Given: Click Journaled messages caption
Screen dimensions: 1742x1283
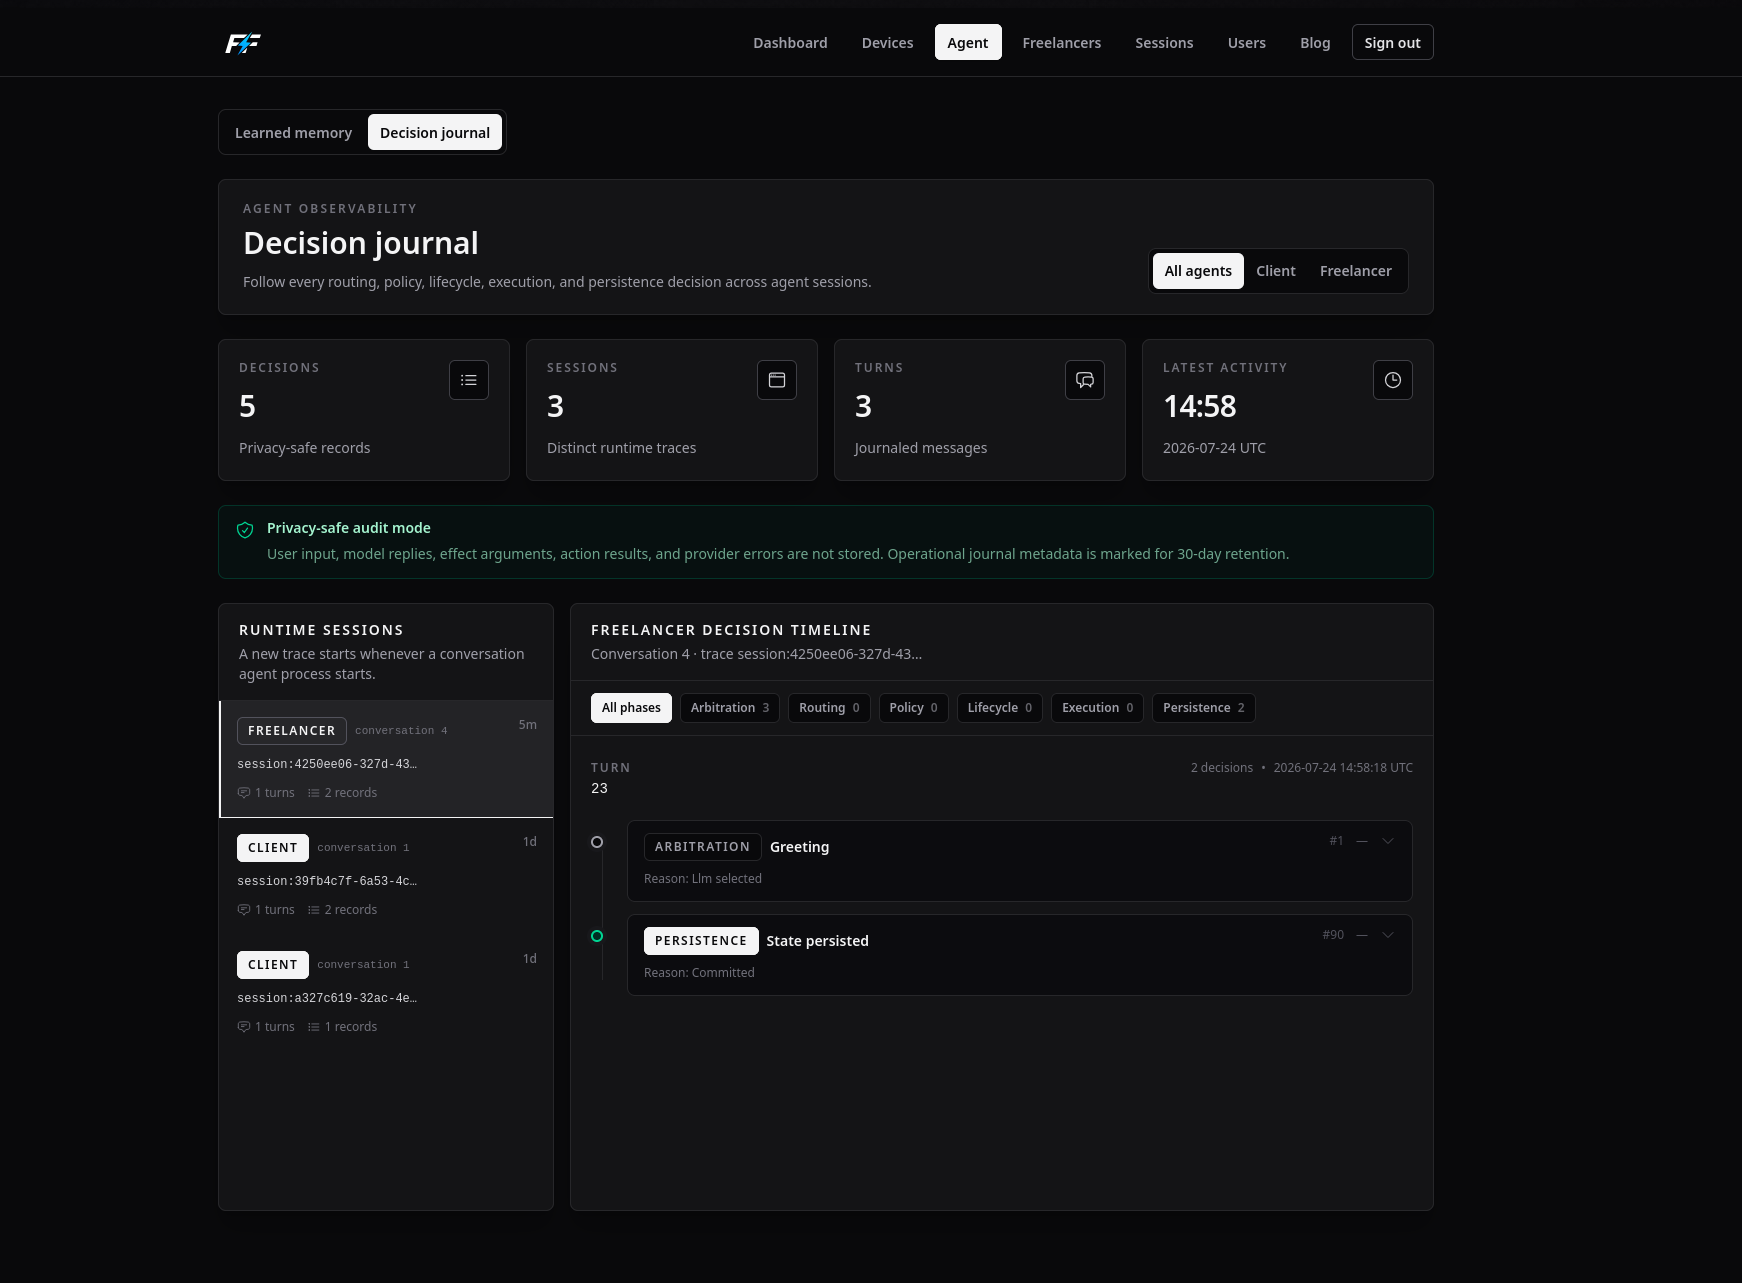Looking at the screenshot, I should pyautogui.click(x=921, y=448).
